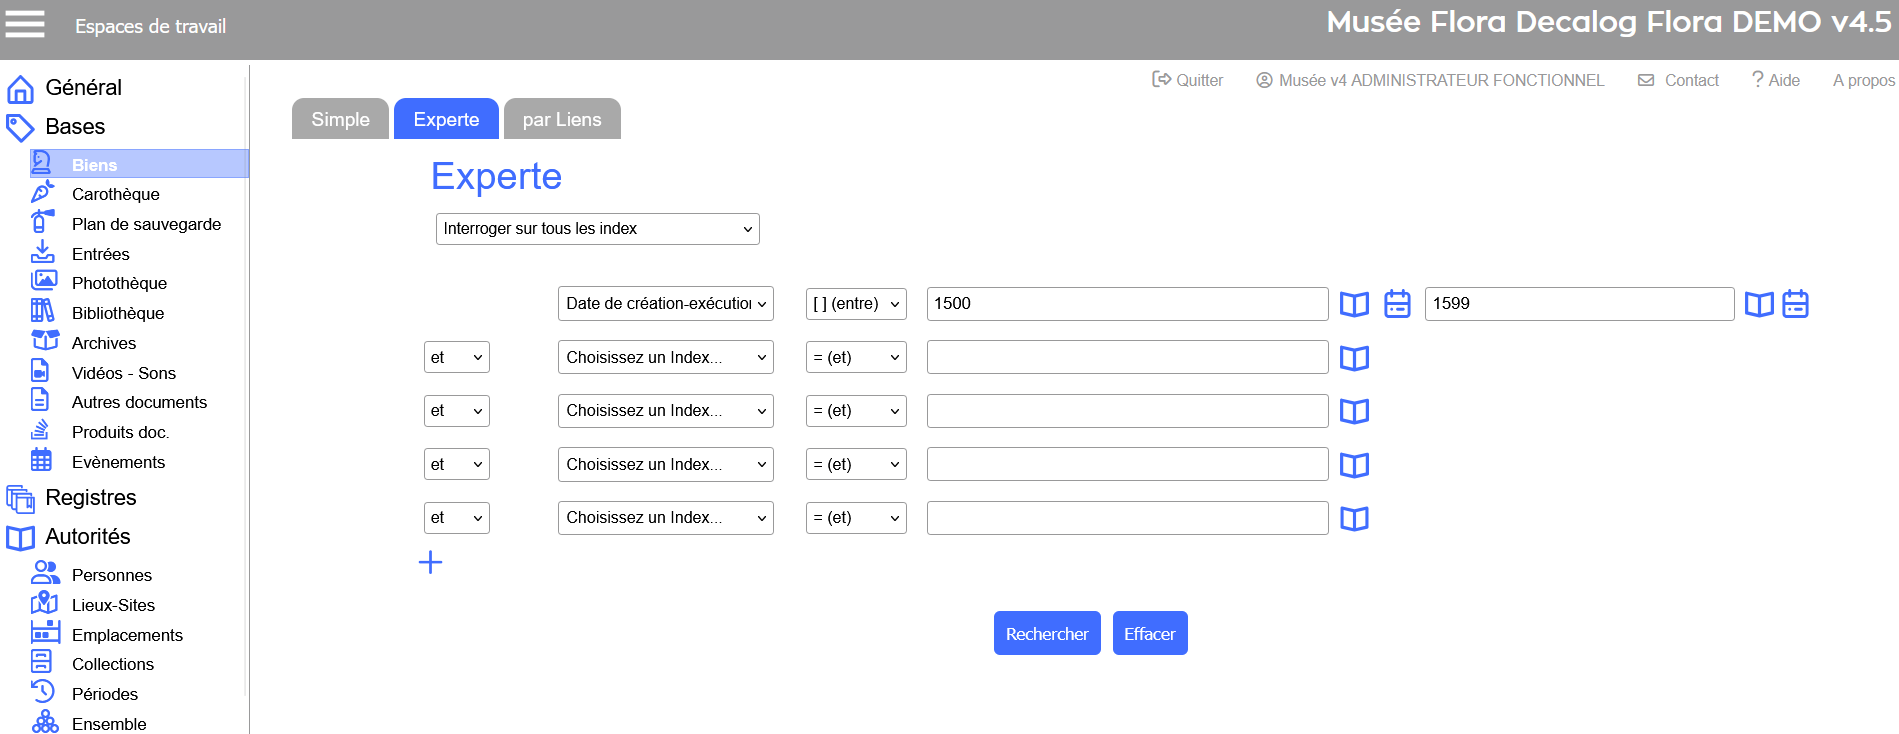Switch to the Simple search tab

coord(340,119)
